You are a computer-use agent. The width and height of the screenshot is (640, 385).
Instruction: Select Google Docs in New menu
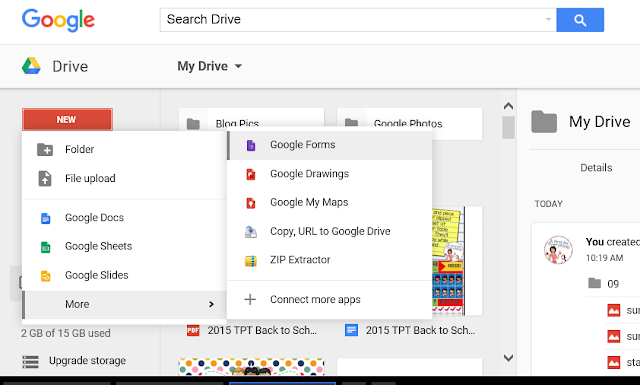click(124, 218)
